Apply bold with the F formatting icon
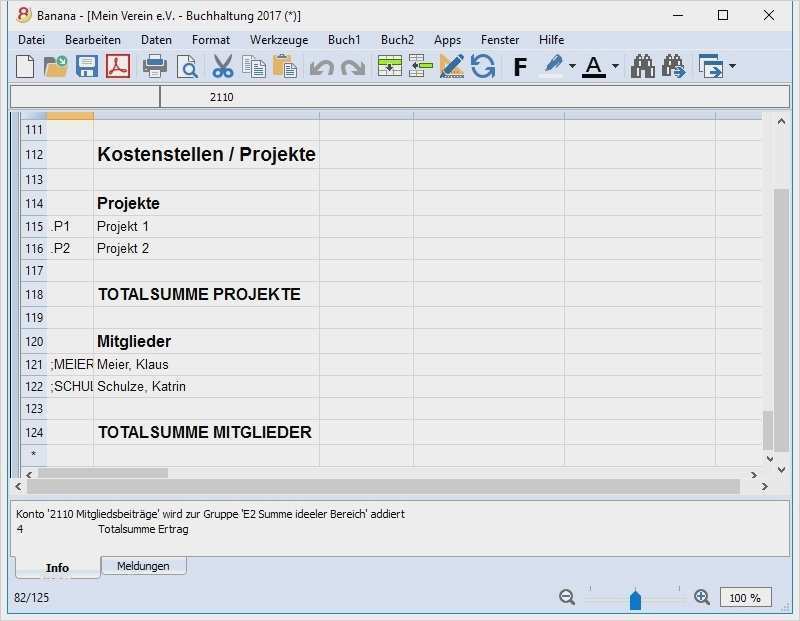 click(518, 66)
